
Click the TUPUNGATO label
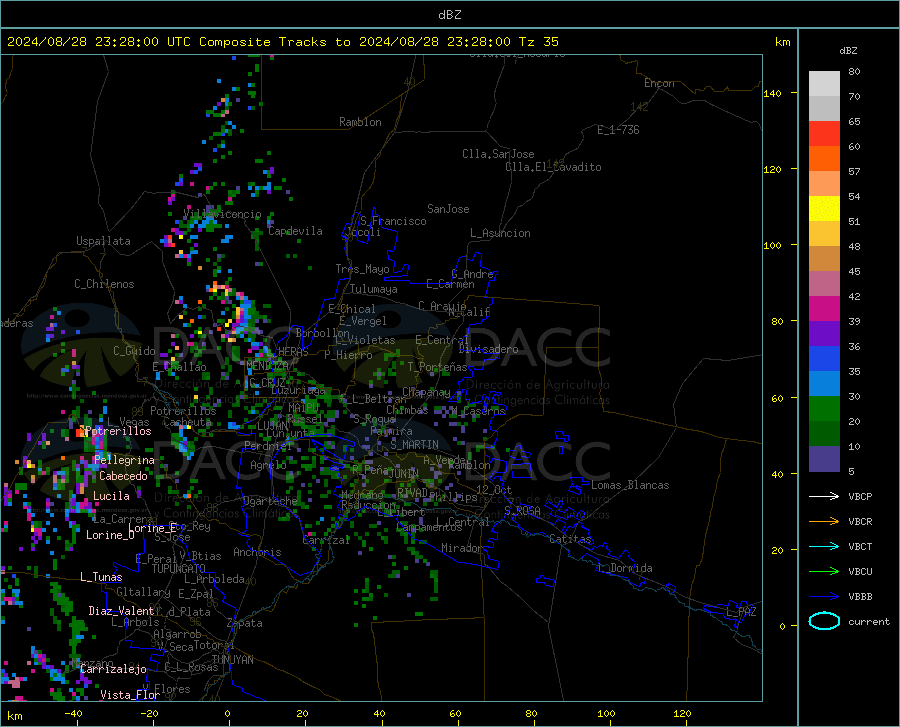[x=179, y=569]
